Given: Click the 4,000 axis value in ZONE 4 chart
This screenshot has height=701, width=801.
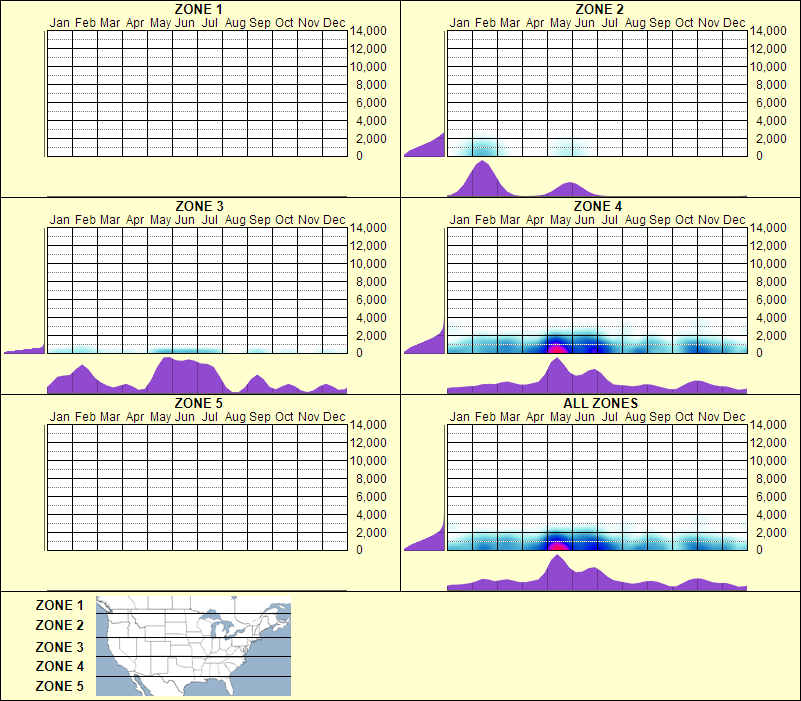Looking at the screenshot, I should click(x=771, y=317).
